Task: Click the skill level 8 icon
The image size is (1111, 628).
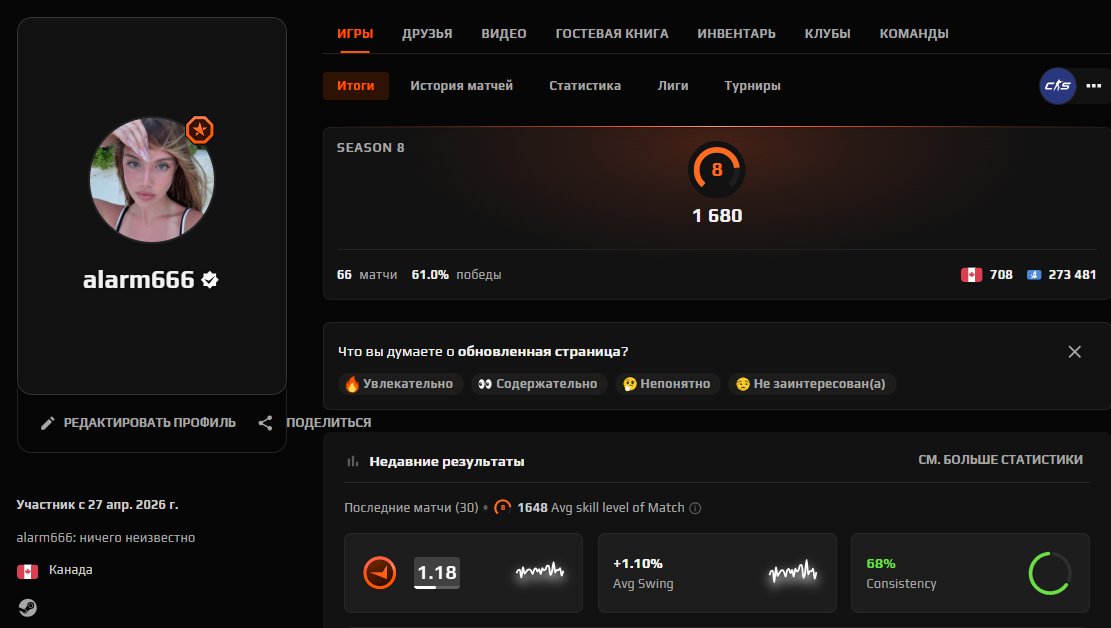Action: (716, 169)
